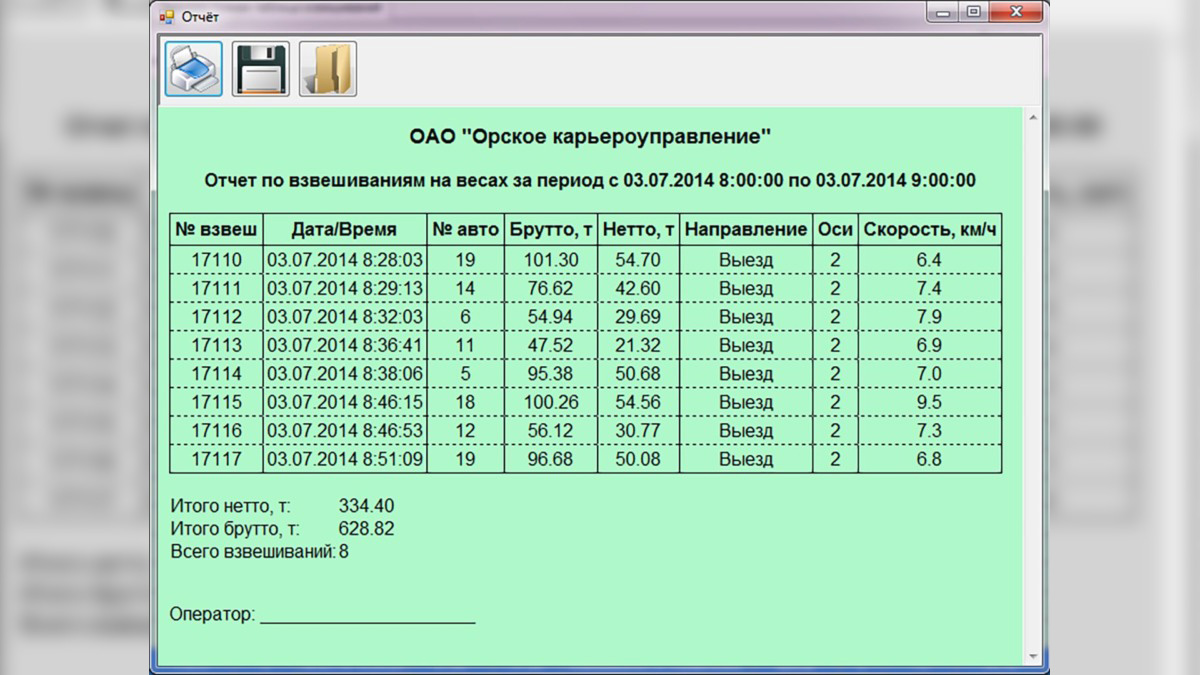Click the timestamp 03.07.2014 8:36:41 cell

[344, 345]
